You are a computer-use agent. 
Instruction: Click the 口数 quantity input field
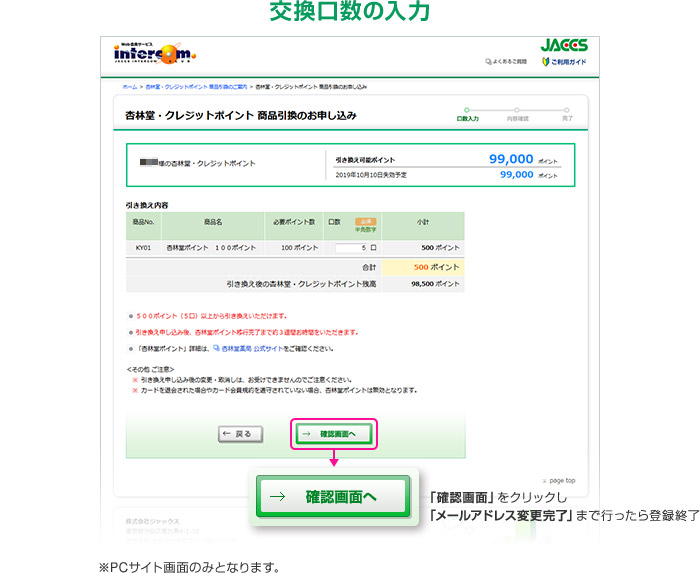pyautogui.click(x=351, y=248)
